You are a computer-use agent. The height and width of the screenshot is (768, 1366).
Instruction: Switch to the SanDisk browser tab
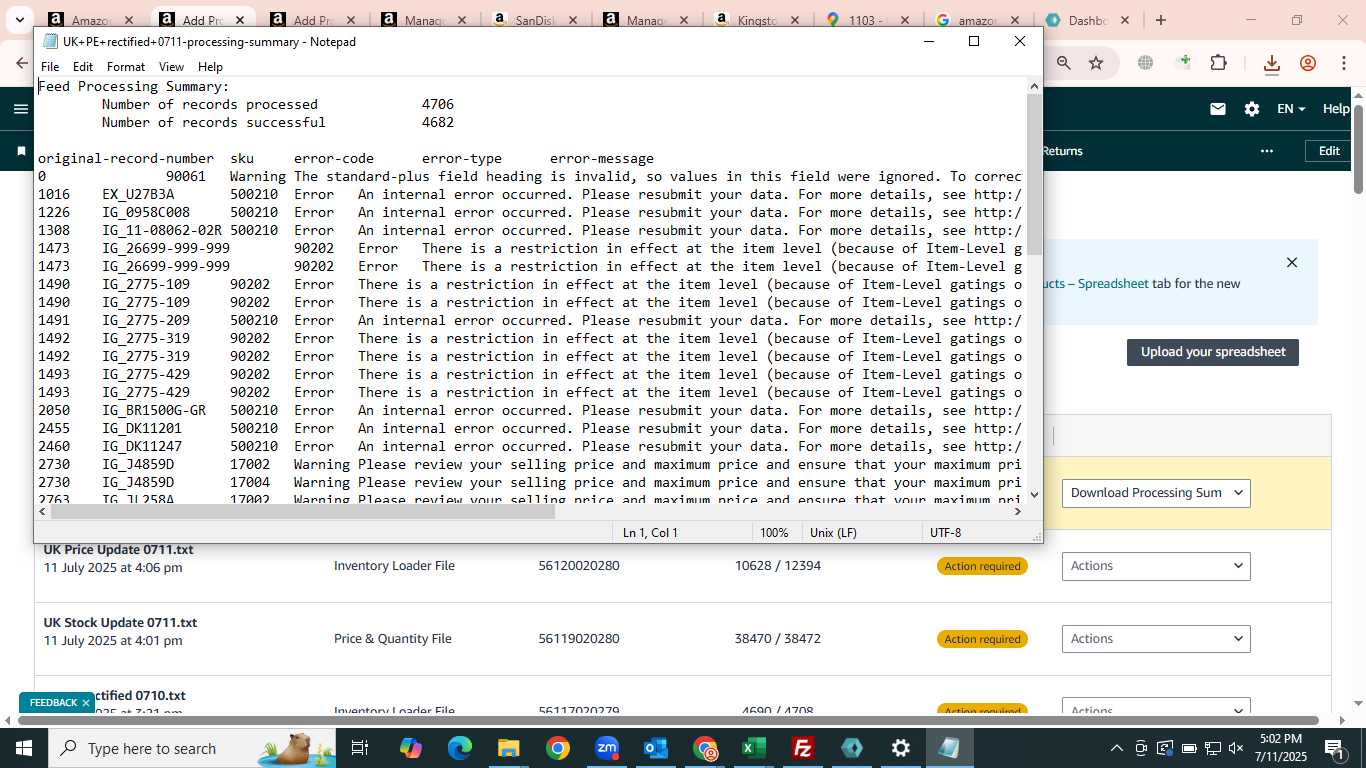click(533, 20)
